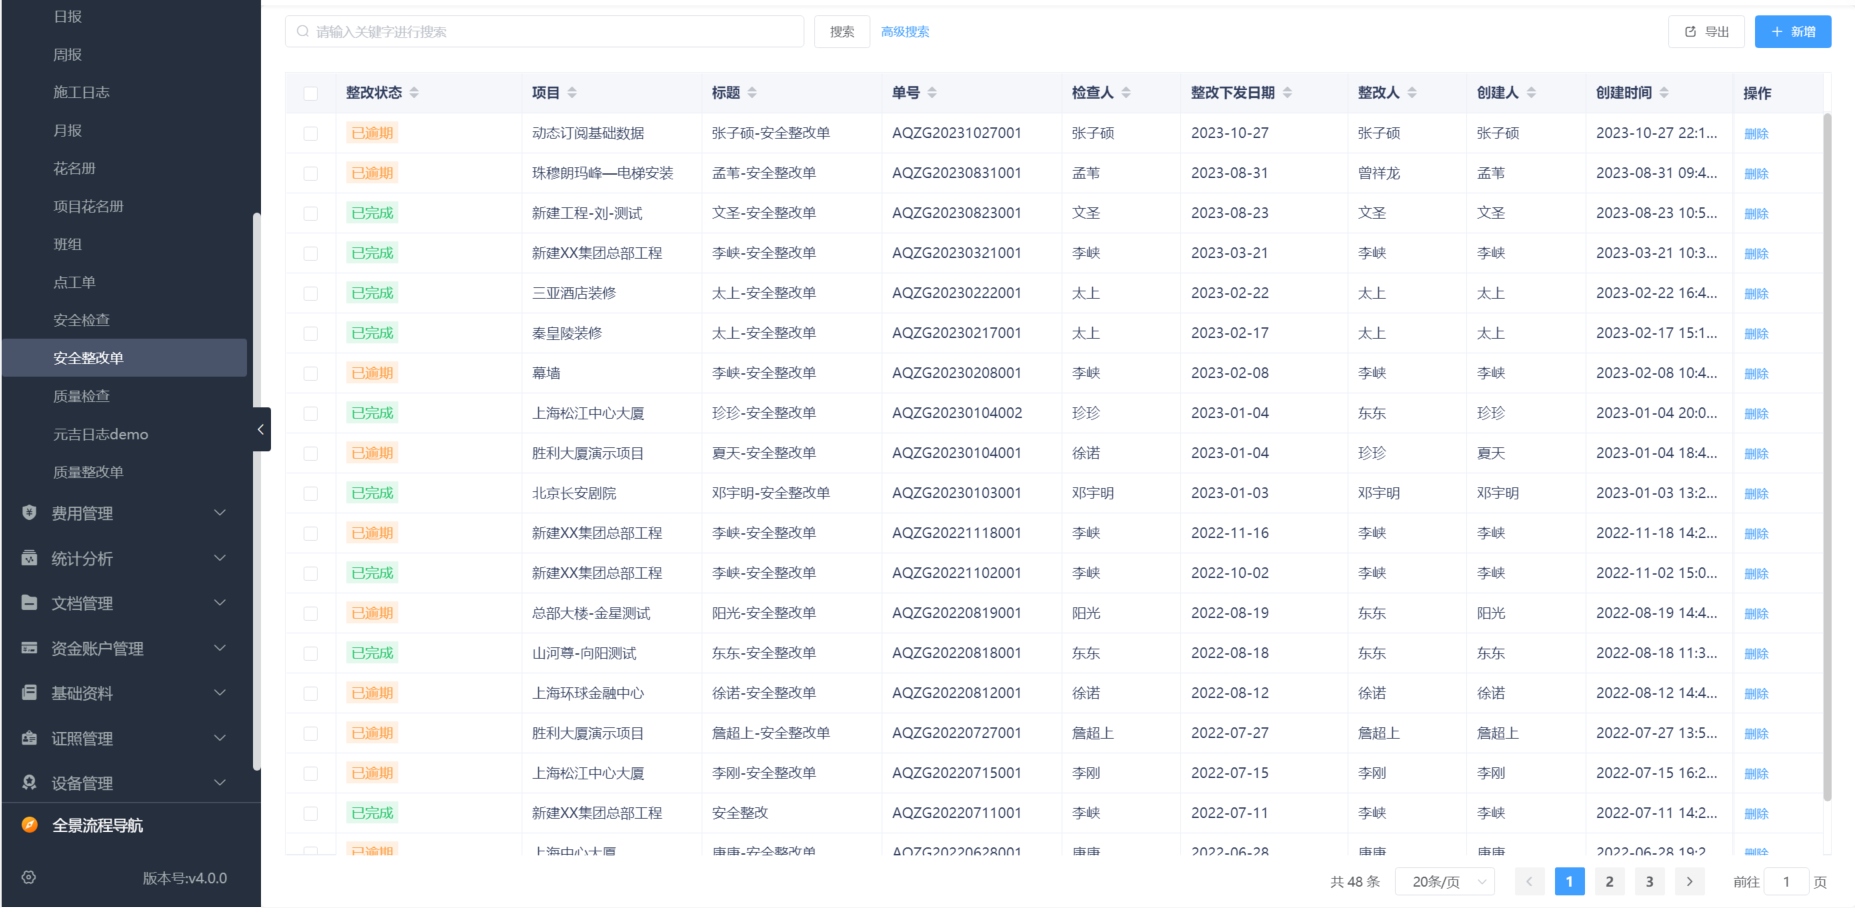
Task: Click the 费用管理 shield icon in sidebar
Action: 29,513
